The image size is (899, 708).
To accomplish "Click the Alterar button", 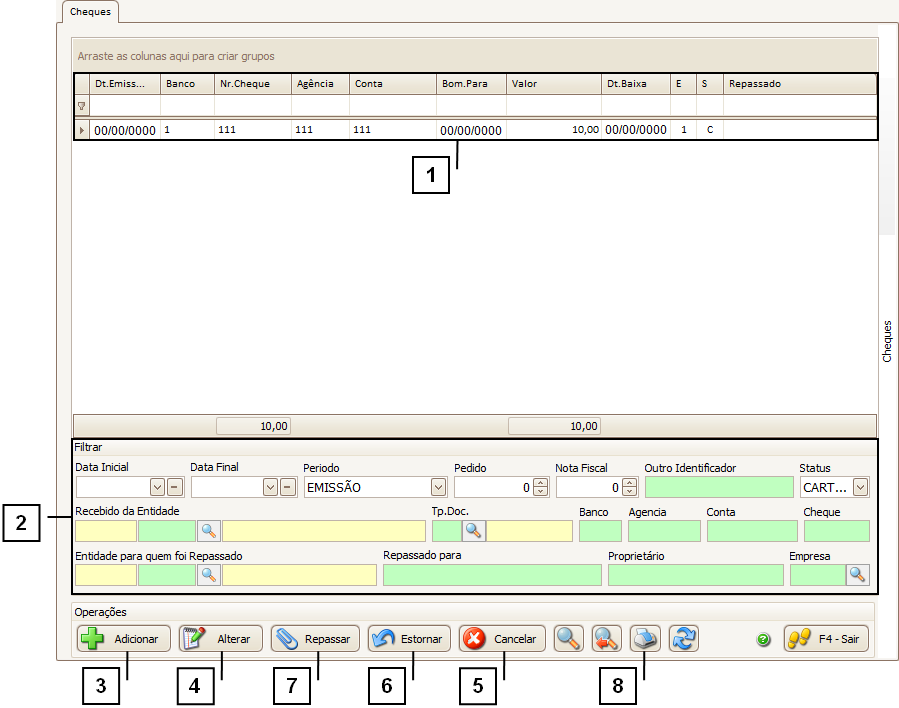I will click(220, 639).
